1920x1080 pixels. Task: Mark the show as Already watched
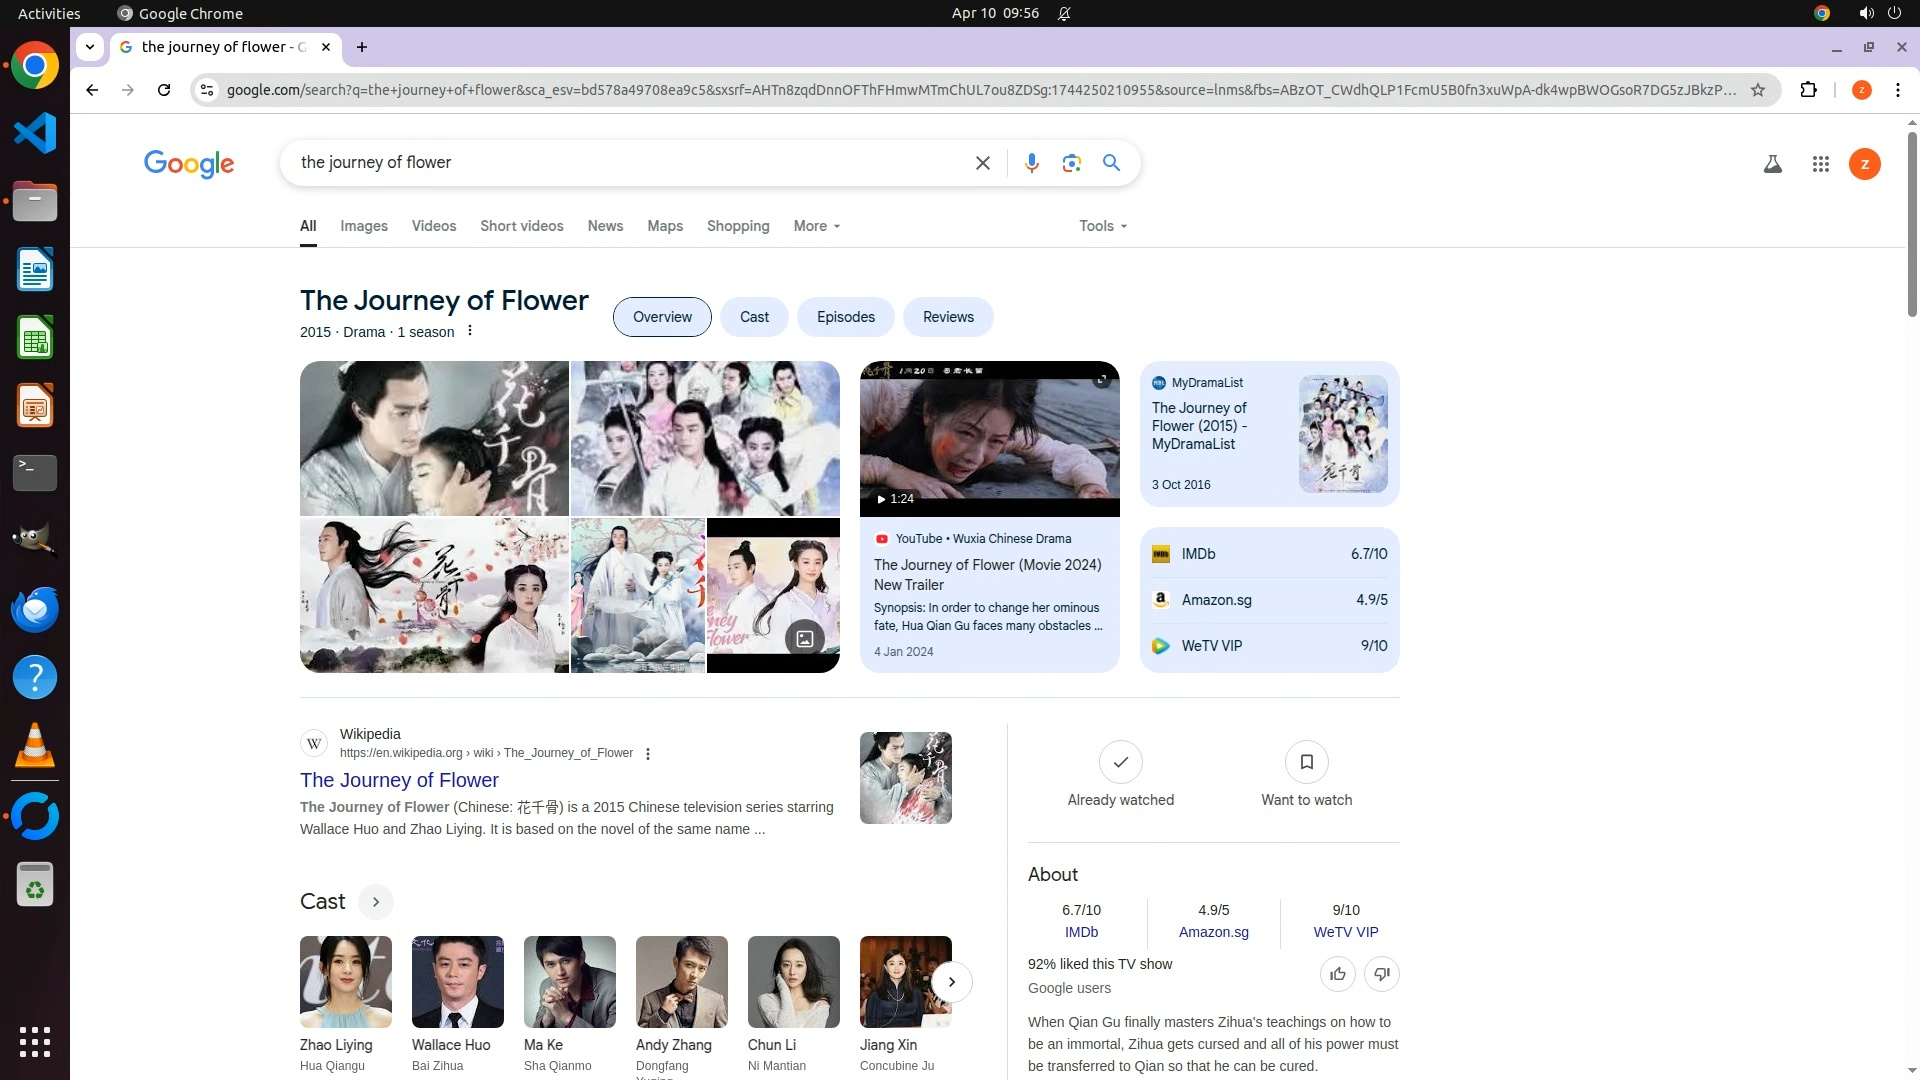click(x=1120, y=763)
